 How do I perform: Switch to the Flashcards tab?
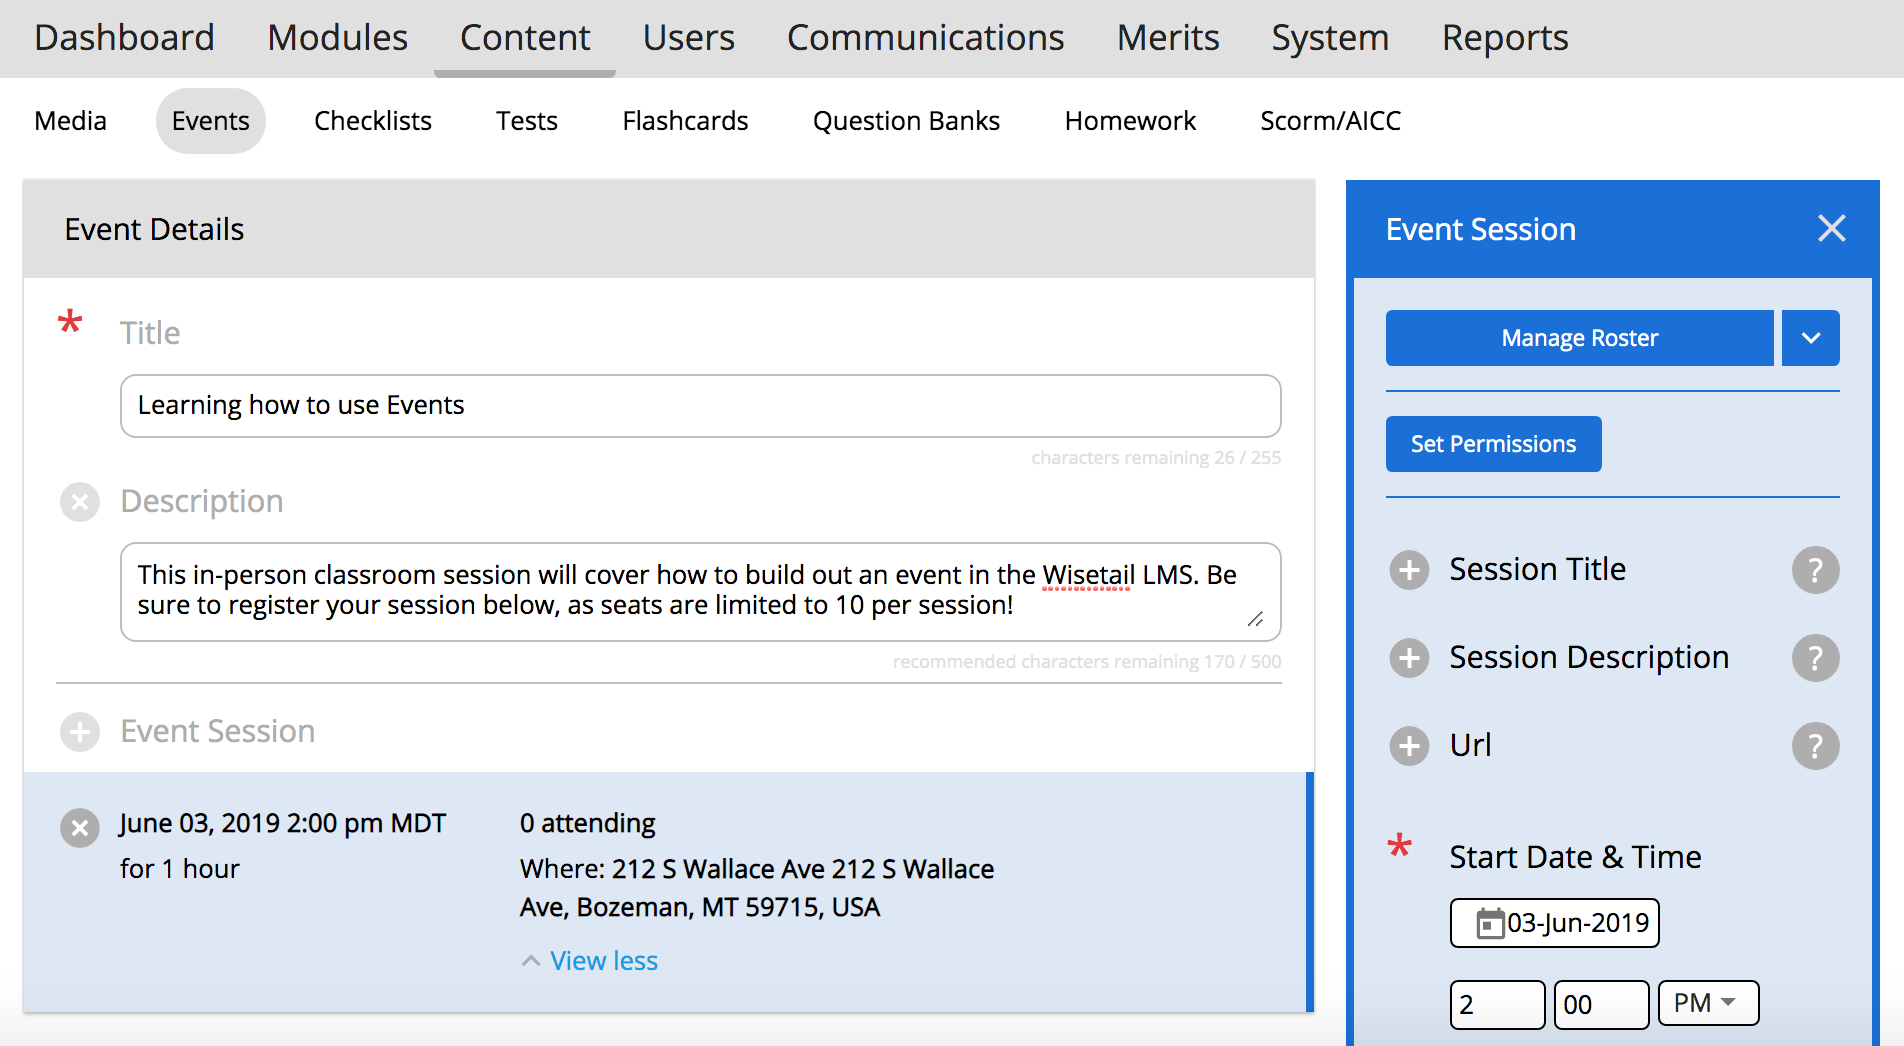685,121
